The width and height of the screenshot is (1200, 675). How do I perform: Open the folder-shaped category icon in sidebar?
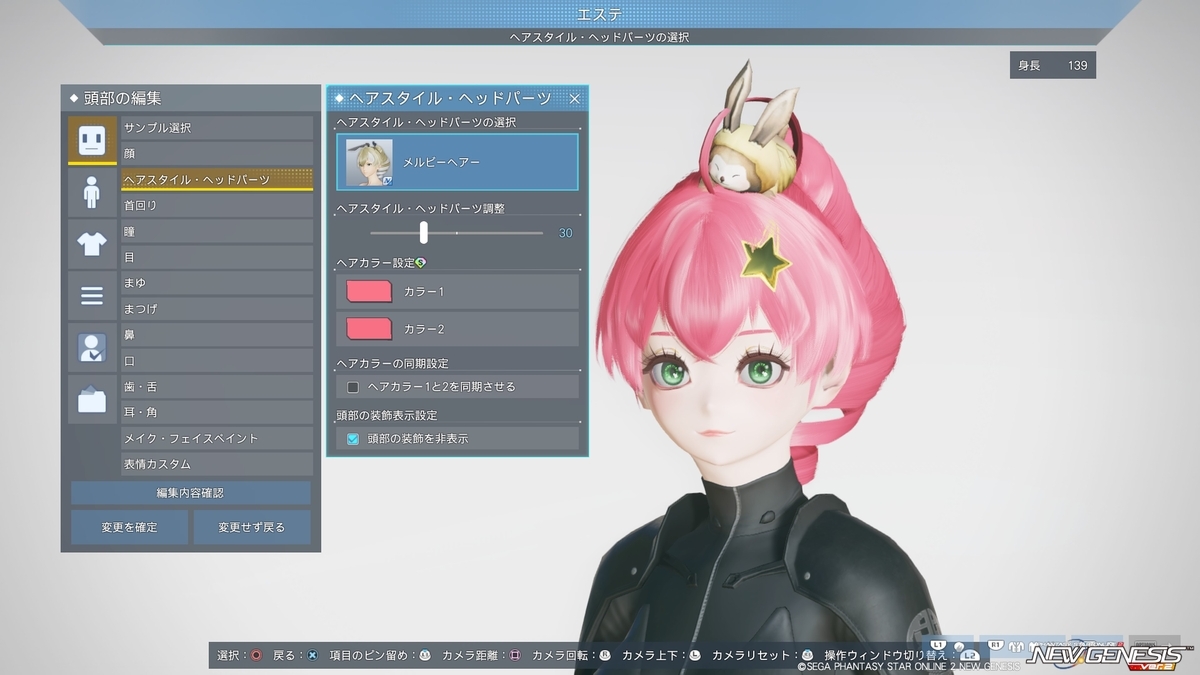(x=92, y=400)
